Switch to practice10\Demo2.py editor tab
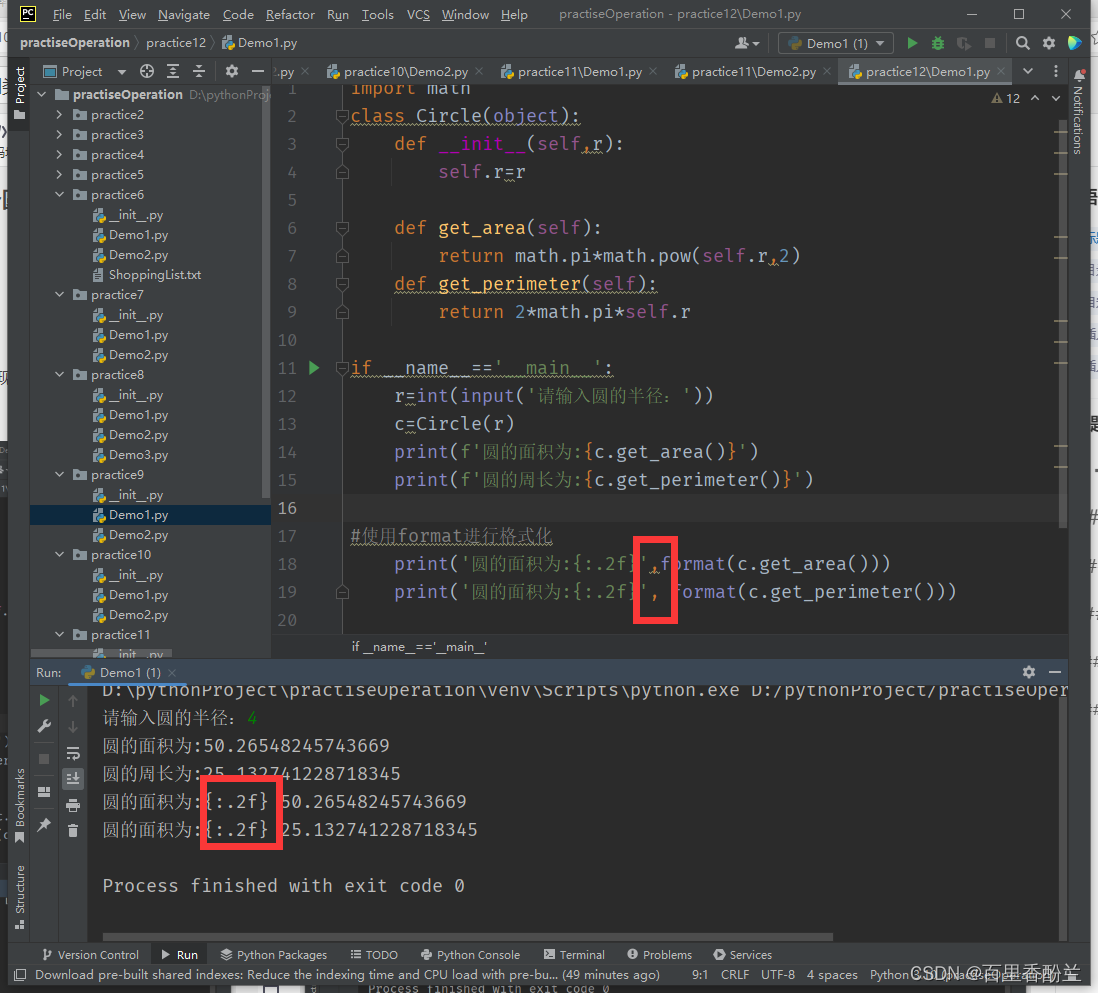 [x=405, y=71]
